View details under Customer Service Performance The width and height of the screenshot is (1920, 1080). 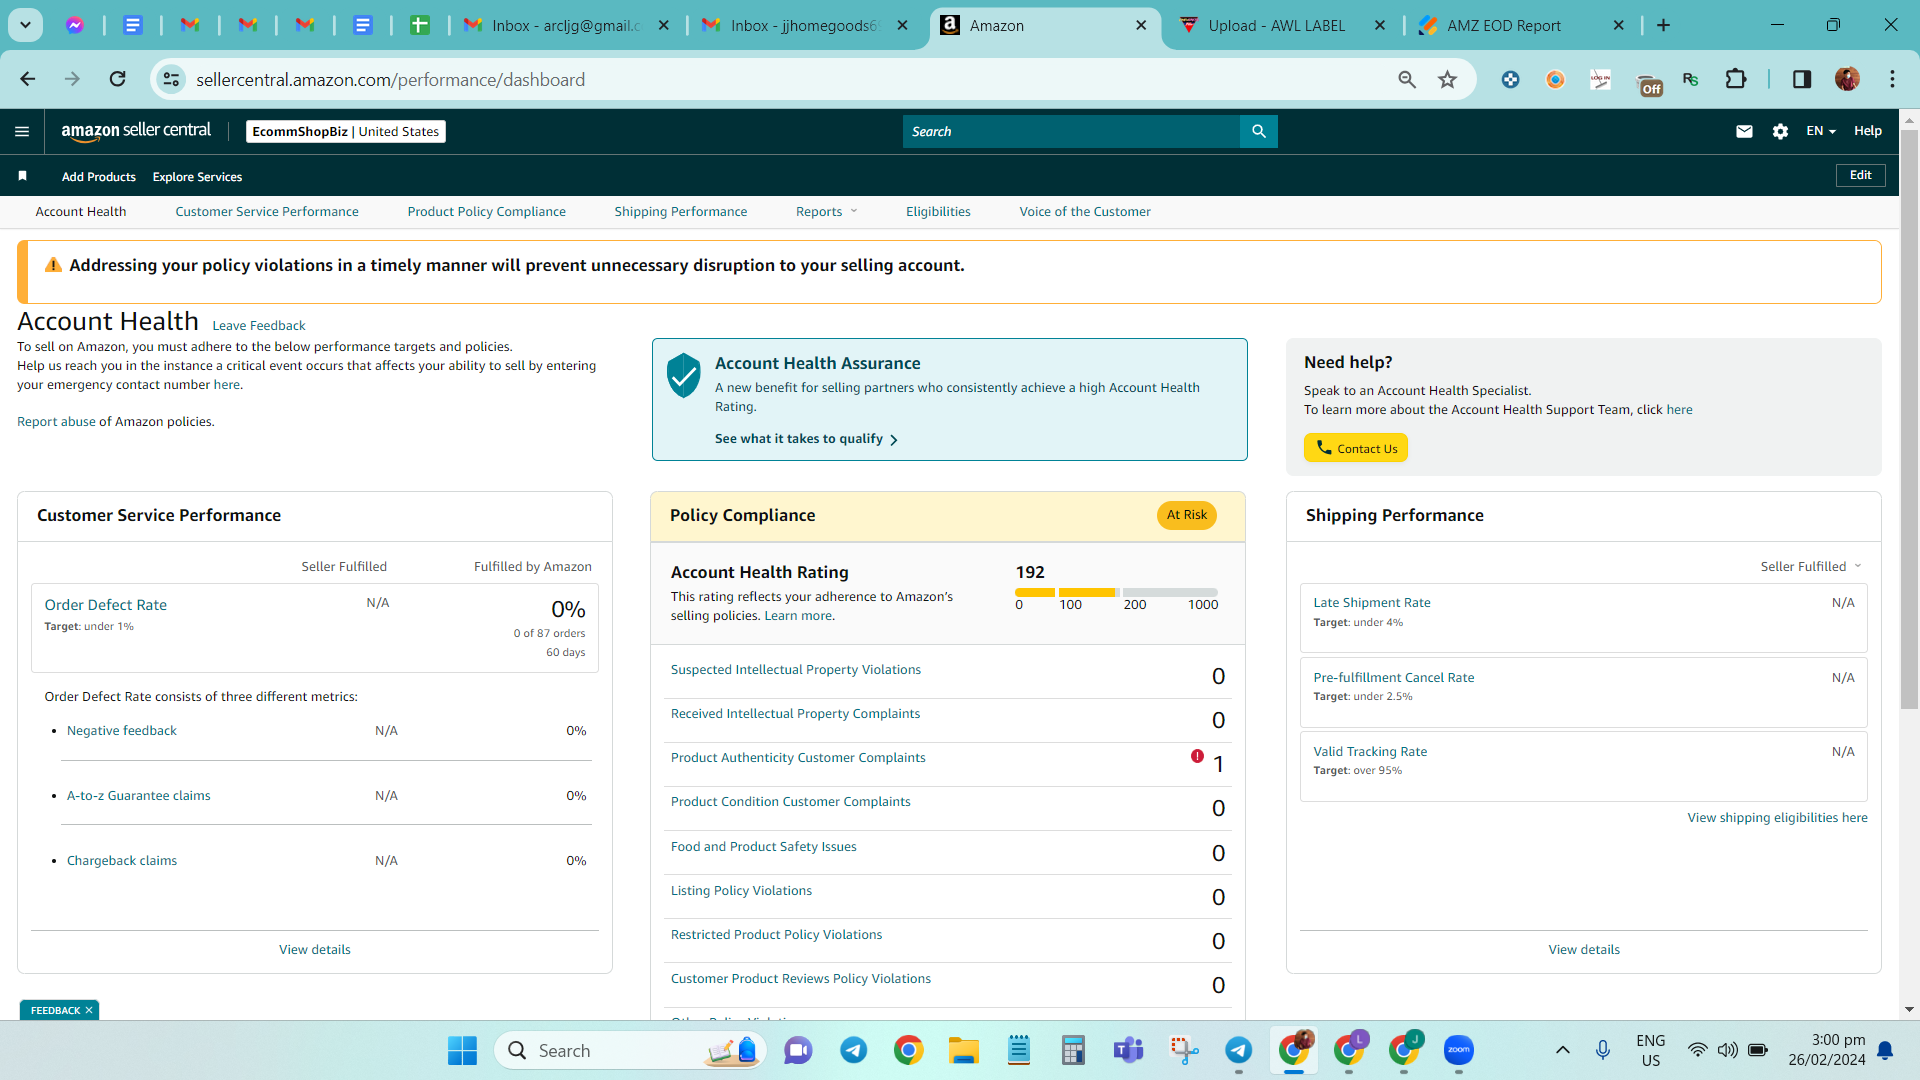(315, 949)
